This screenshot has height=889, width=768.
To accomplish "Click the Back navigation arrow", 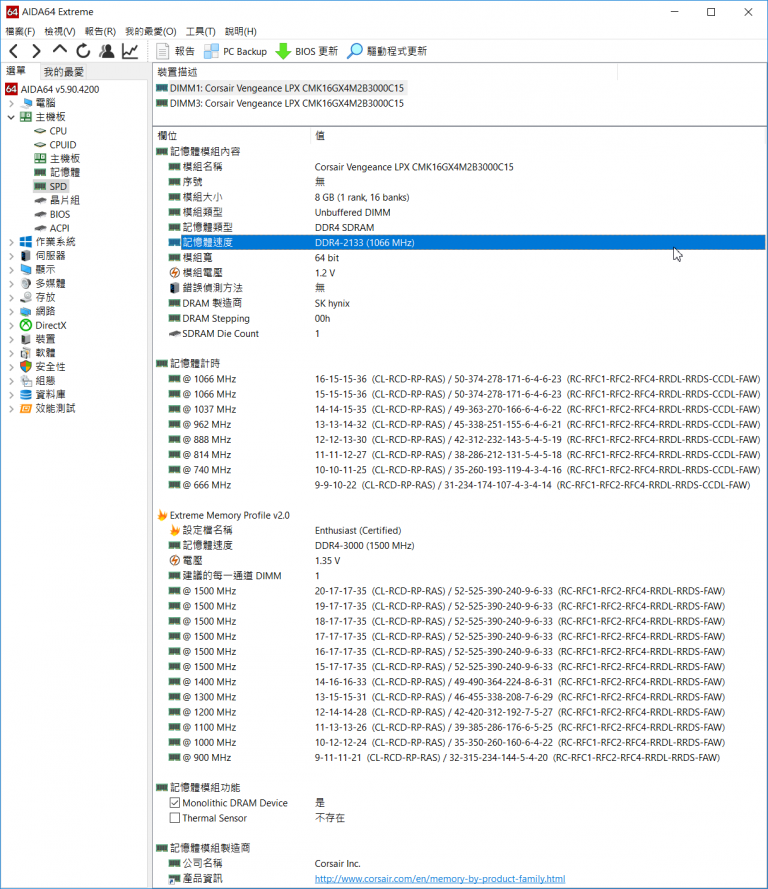I will click(14, 51).
